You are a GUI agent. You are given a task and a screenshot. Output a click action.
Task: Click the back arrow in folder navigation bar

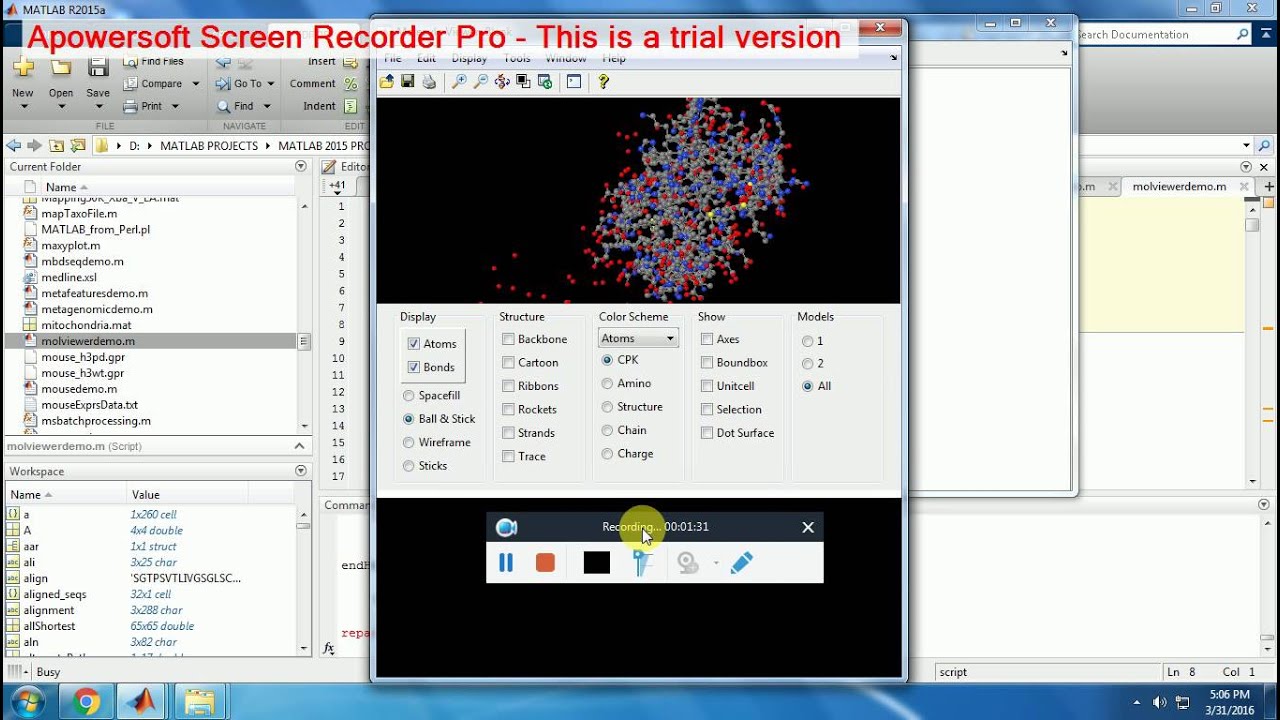click(14, 146)
